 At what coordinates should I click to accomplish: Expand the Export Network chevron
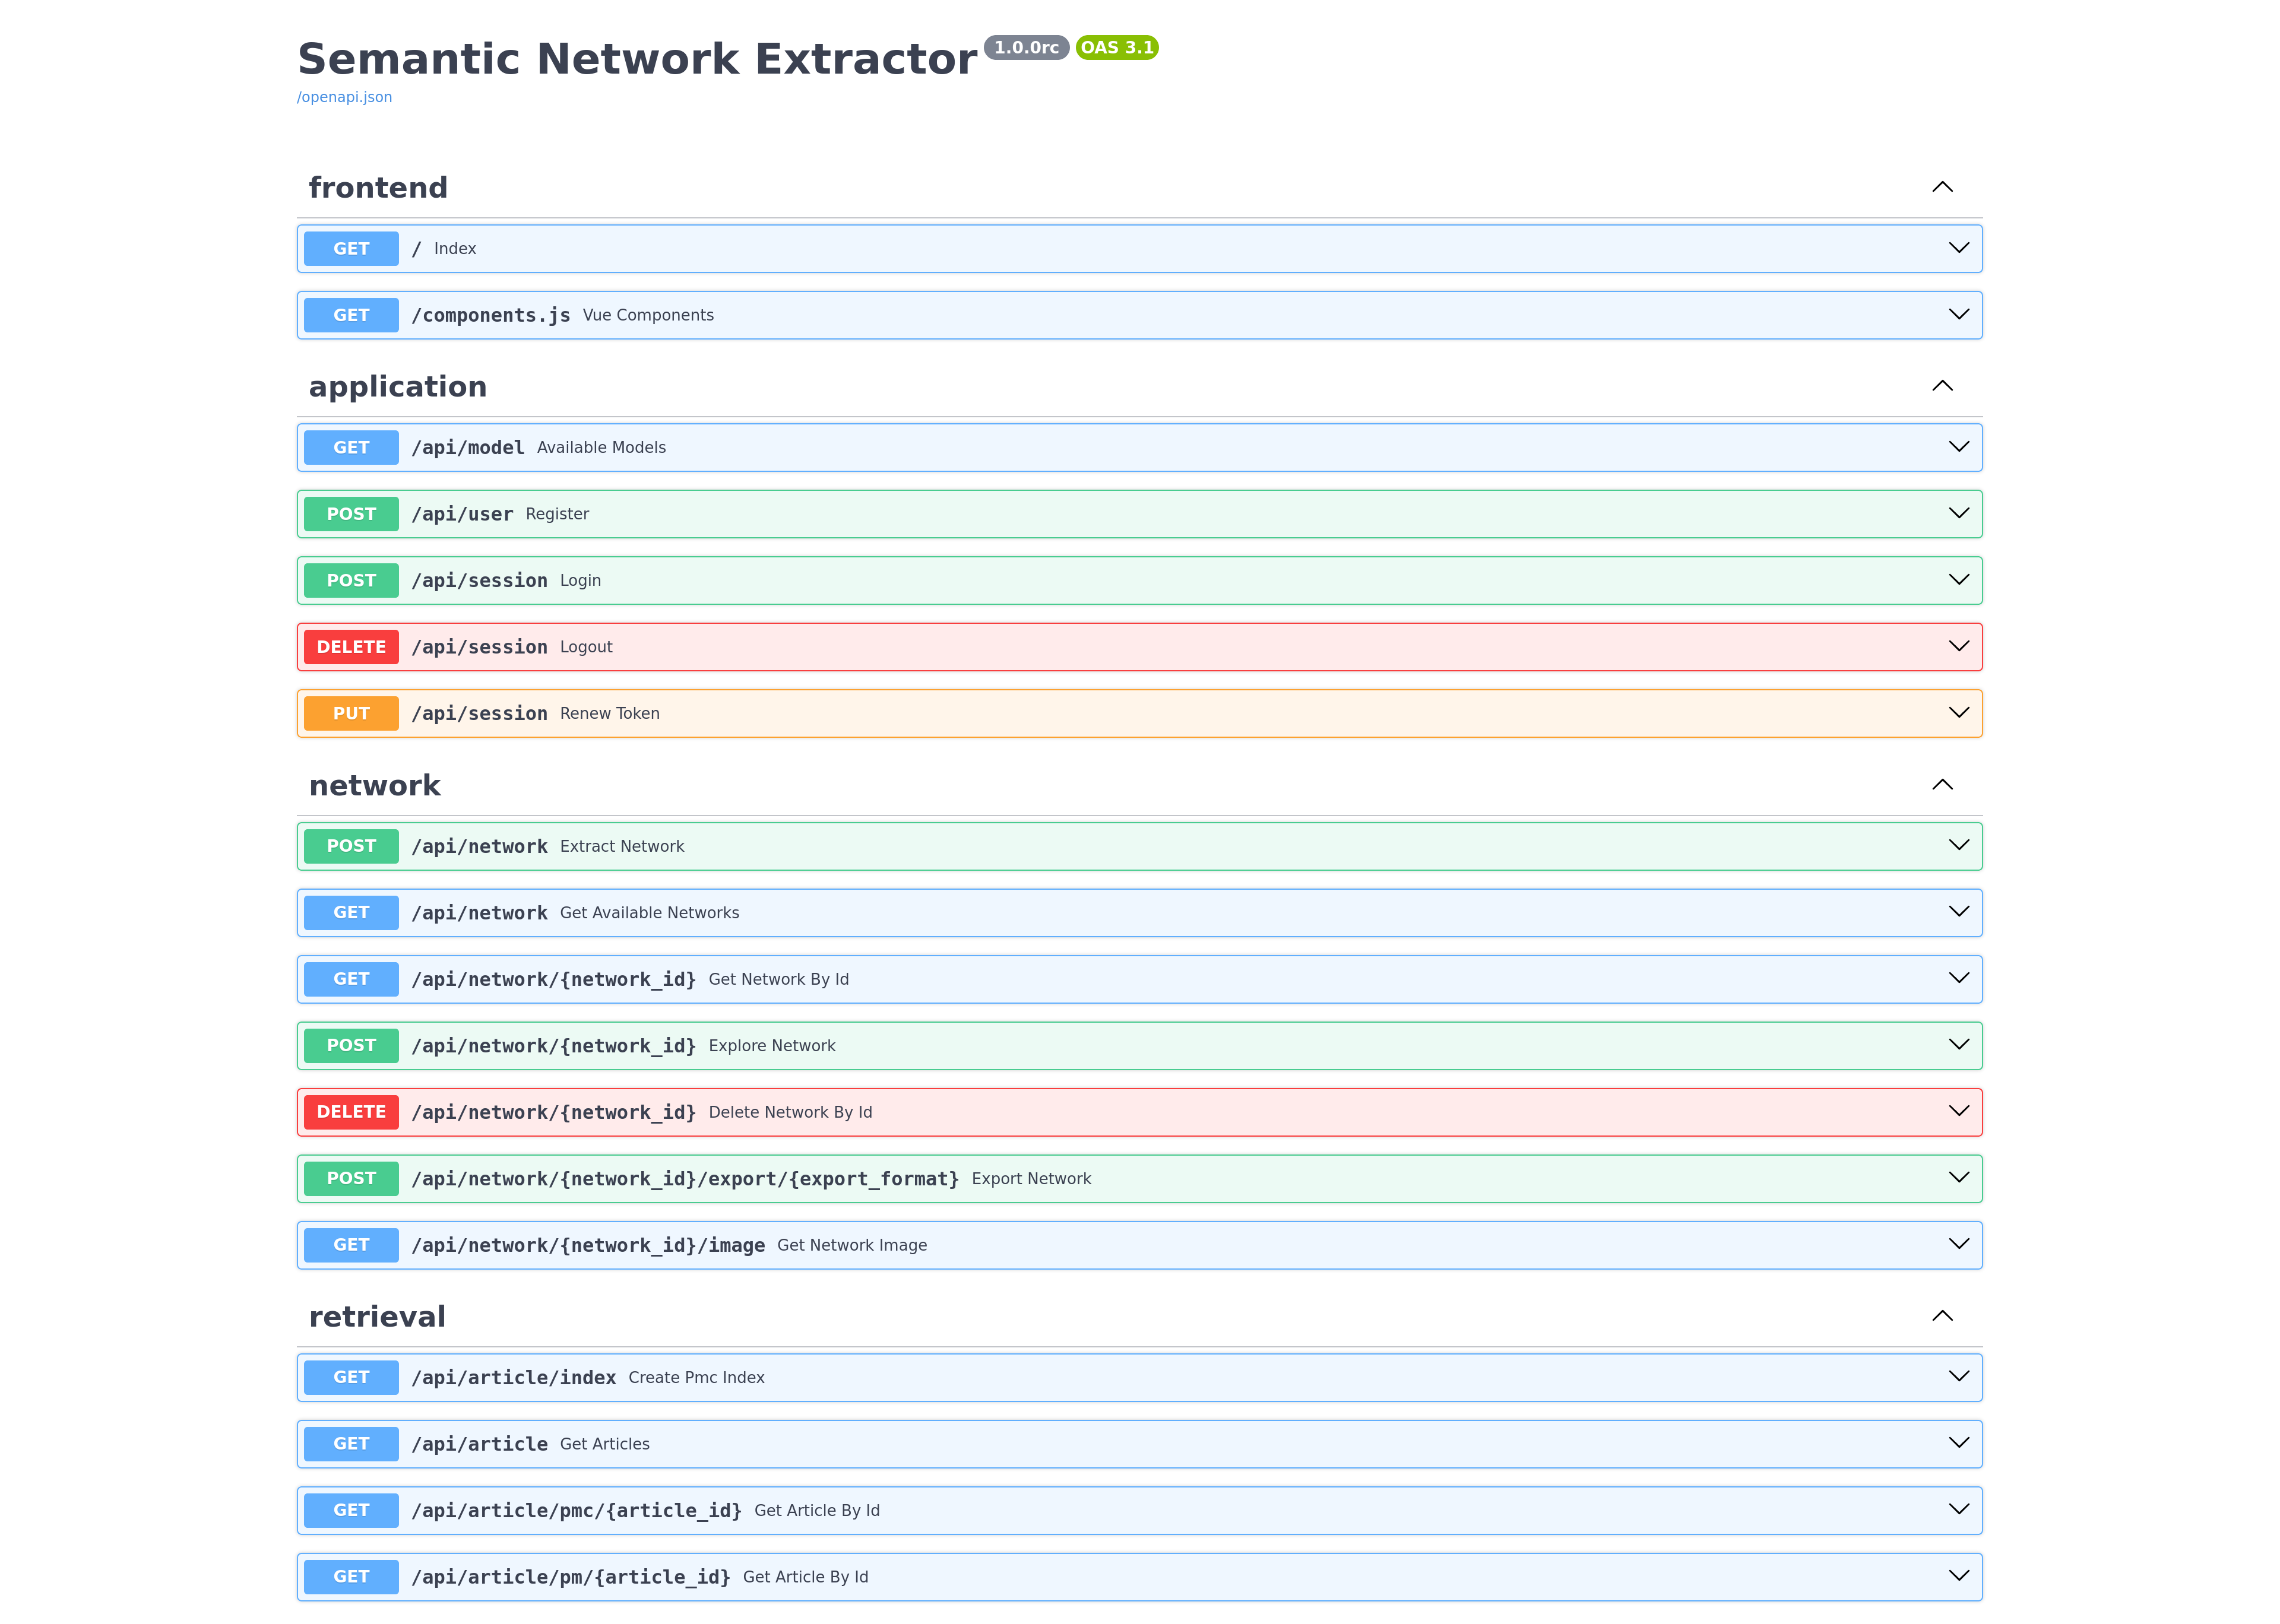click(1959, 1178)
